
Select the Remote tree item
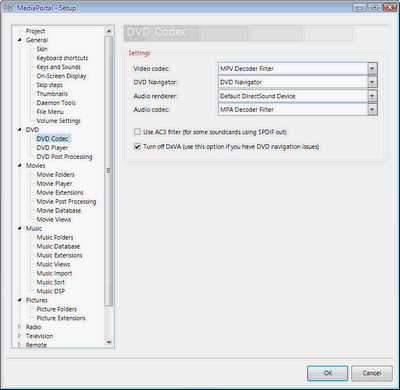click(36, 345)
